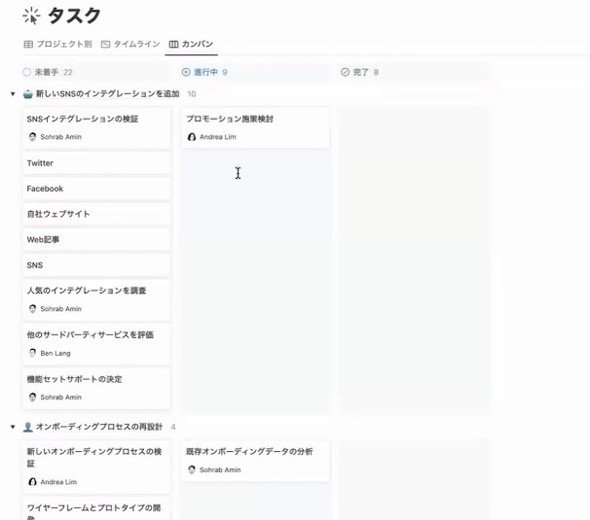The width and height of the screenshot is (590, 520).
Task: Select the カンバン view tab
Action: coord(191,44)
